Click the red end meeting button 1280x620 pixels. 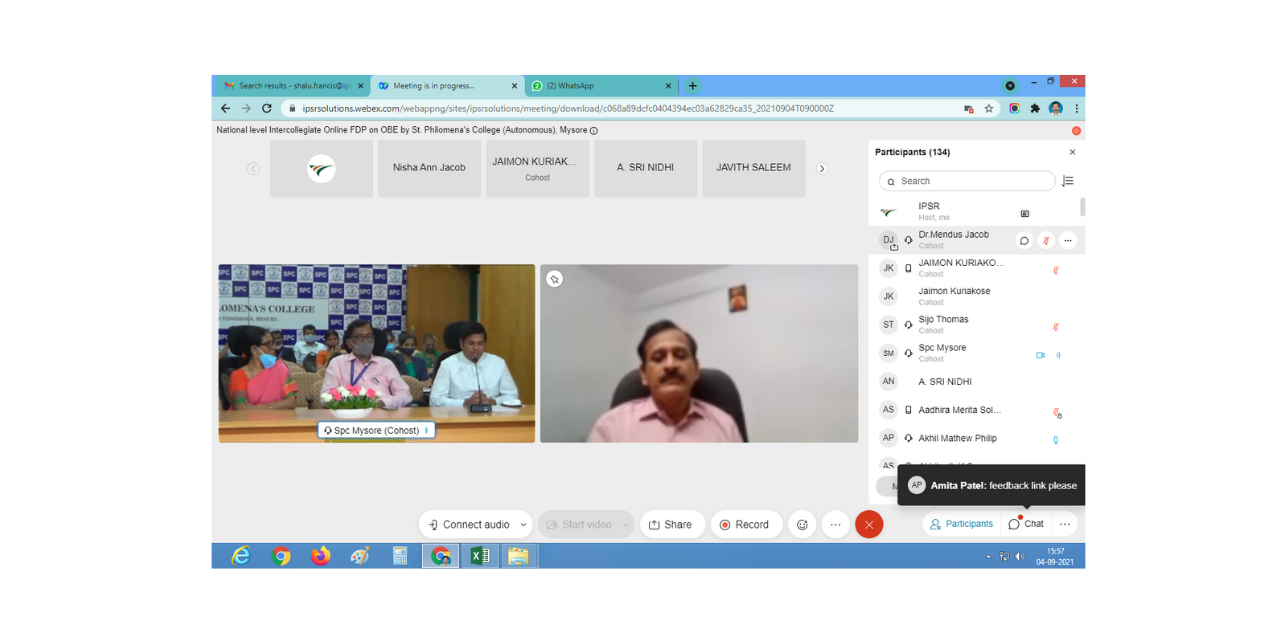pos(869,524)
